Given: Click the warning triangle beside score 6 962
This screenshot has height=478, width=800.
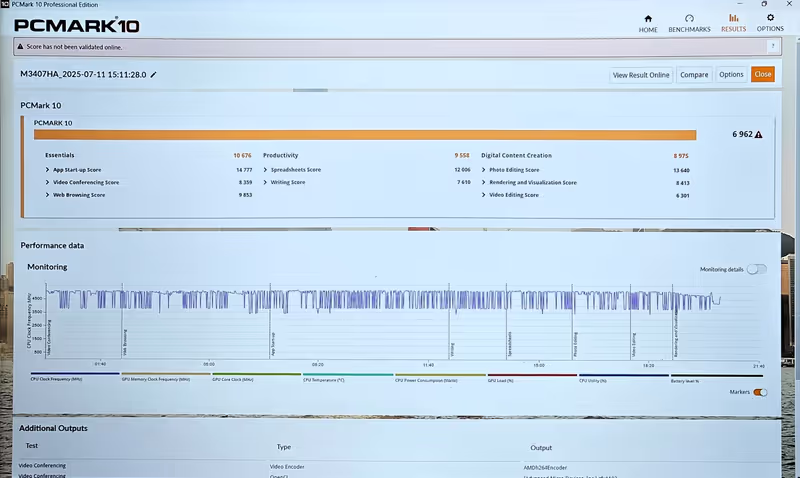Looking at the screenshot, I should (x=758, y=134).
